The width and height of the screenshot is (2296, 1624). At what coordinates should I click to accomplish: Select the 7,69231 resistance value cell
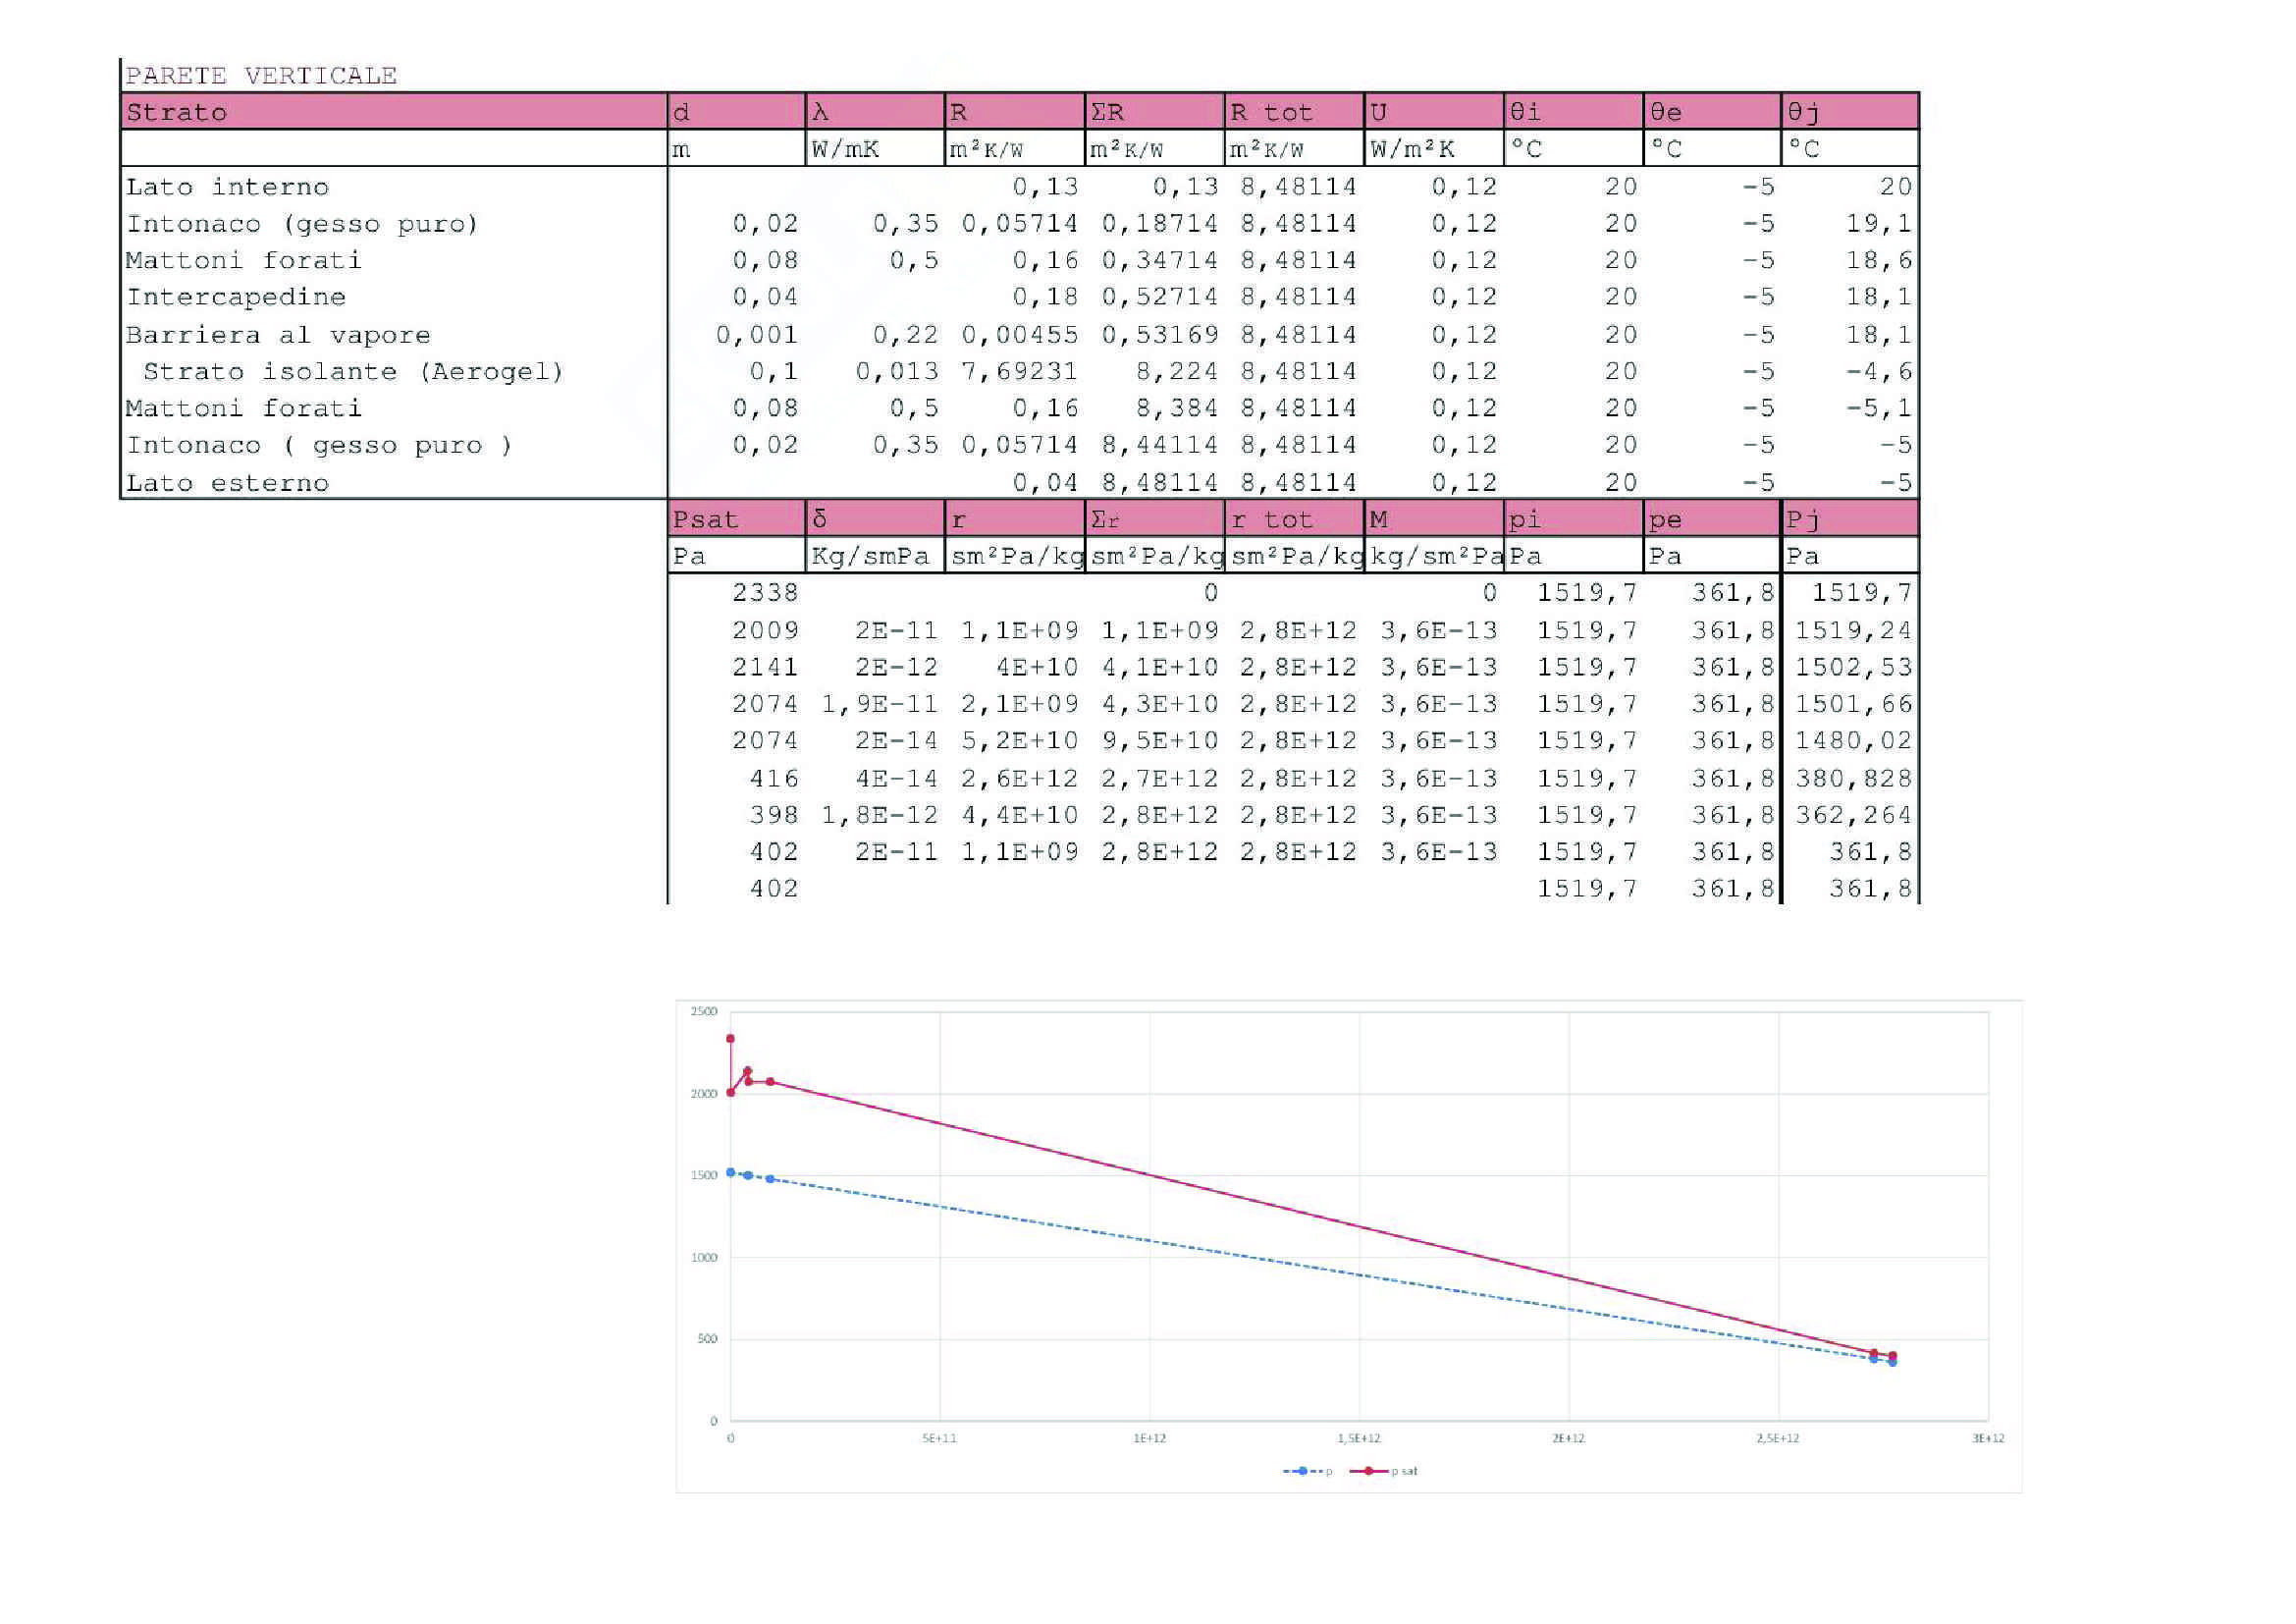pos(1019,372)
